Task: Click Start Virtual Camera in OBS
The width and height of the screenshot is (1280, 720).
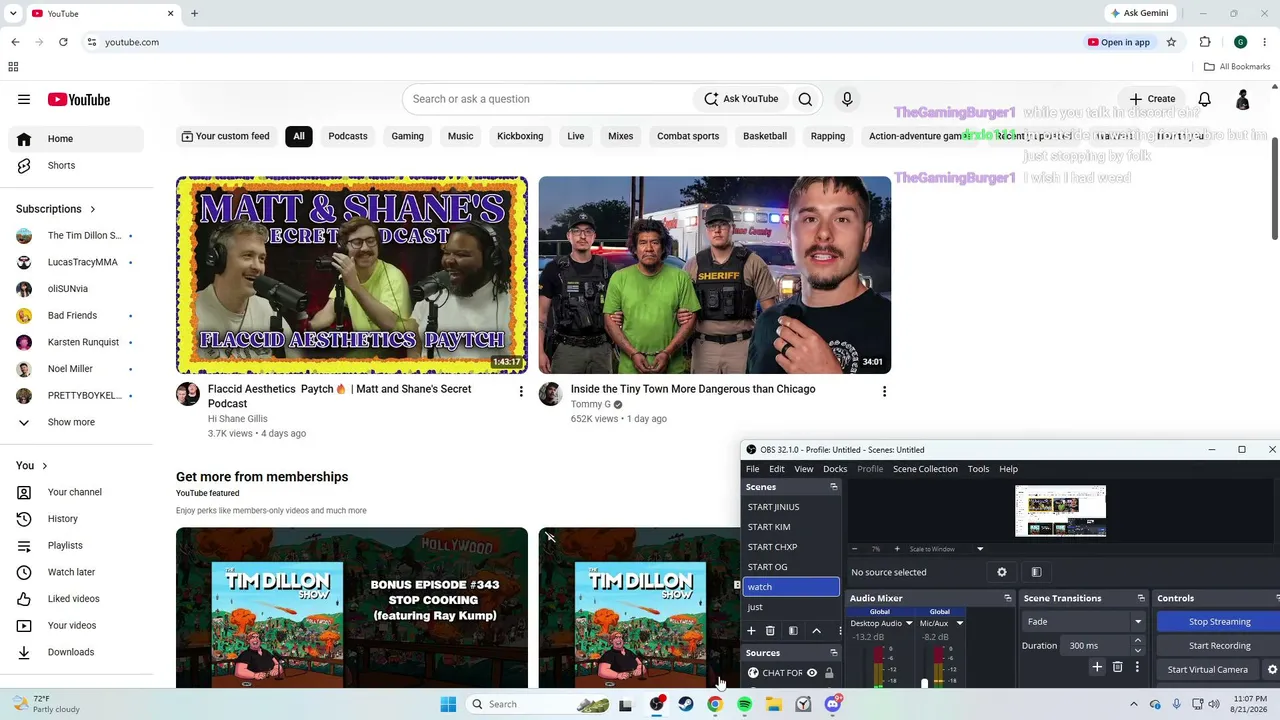Action: point(1208,670)
